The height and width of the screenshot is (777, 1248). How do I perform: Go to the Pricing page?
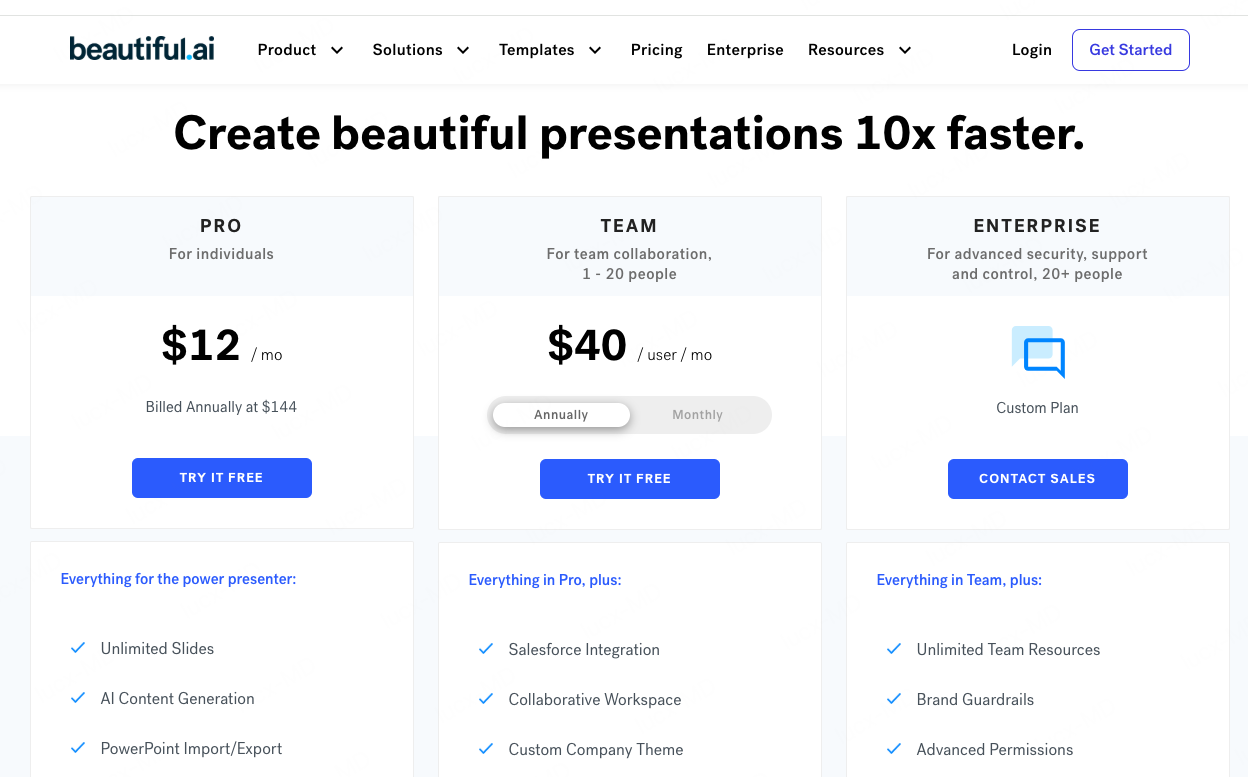tap(657, 50)
